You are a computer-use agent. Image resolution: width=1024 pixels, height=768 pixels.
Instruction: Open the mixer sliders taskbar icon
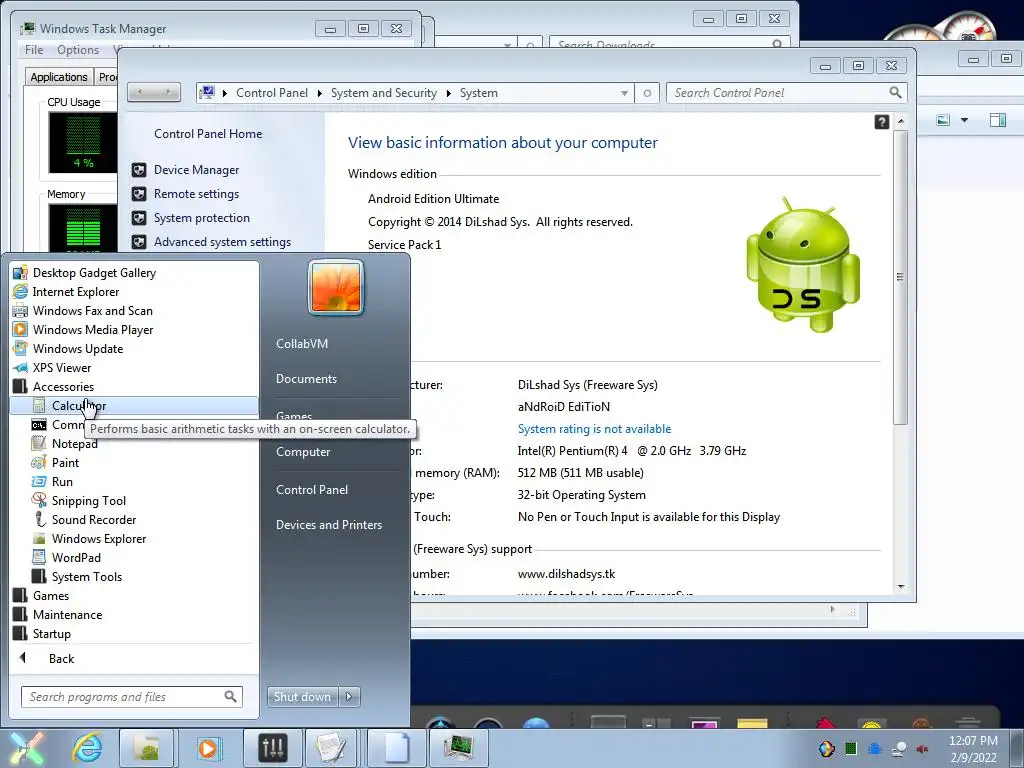coord(272,748)
